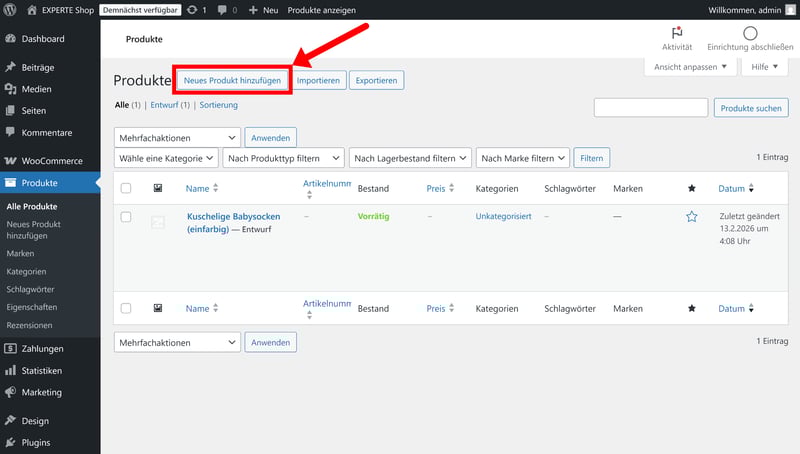Image resolution: width=800 pixels, height=454 pixels.
Task: Select all products via header checkbox
Action: coord(126,188)
